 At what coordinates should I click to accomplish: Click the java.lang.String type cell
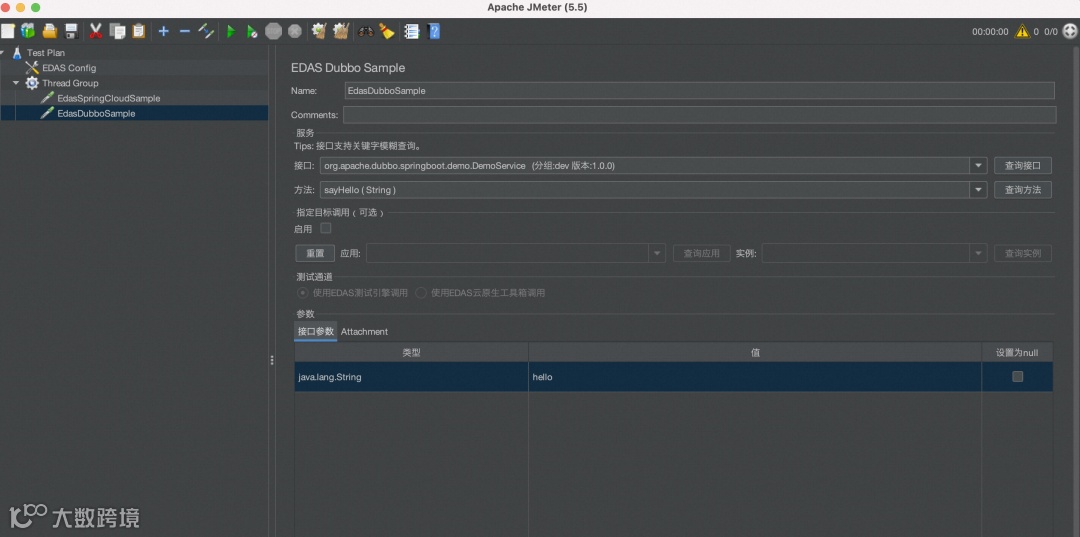(x=411, y=377)
